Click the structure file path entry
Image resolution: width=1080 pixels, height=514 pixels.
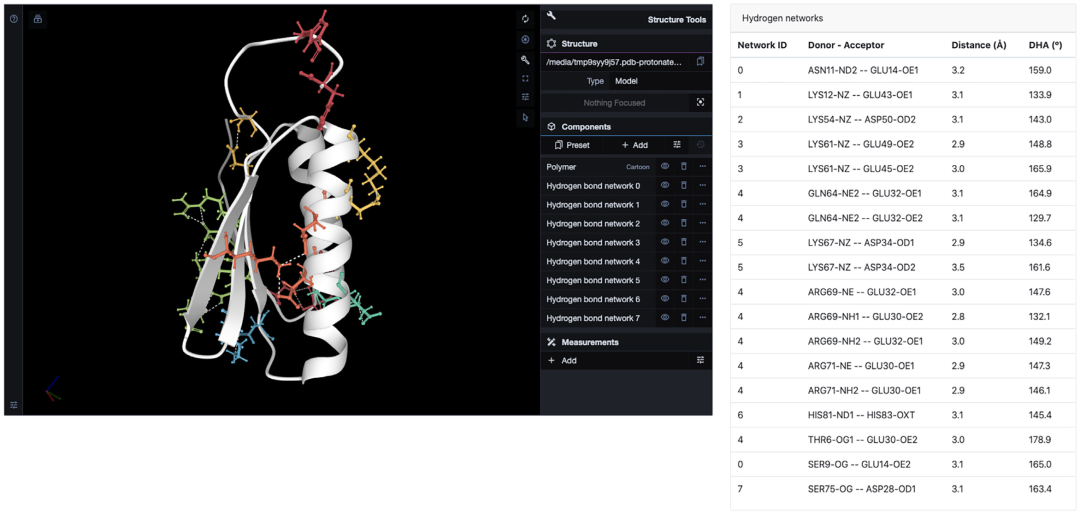coord(615,62)
